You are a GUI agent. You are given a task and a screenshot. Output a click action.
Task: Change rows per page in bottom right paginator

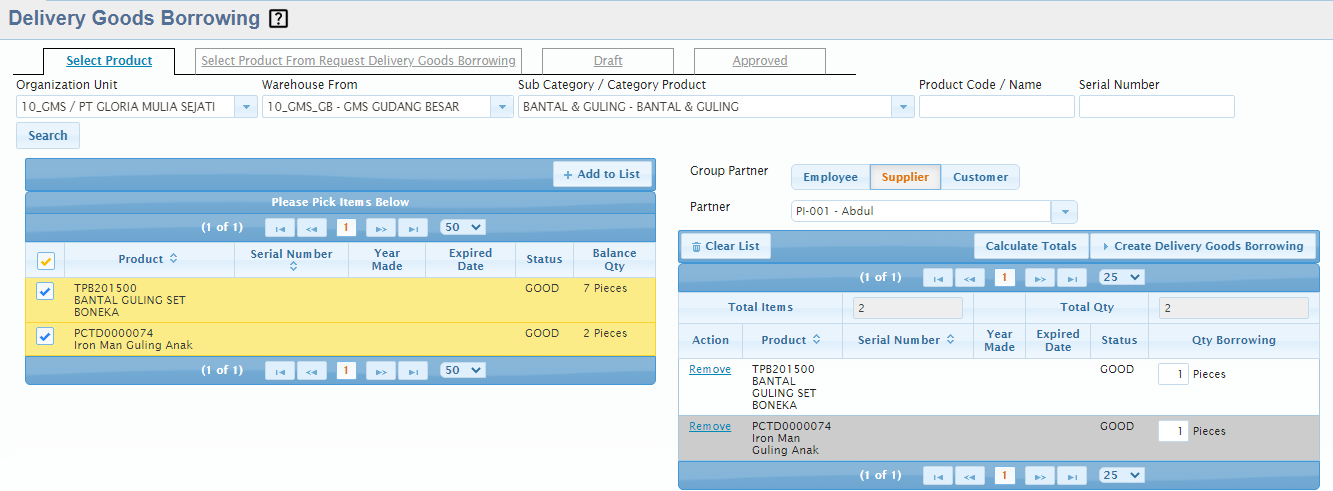click(x=1121, y=475)
